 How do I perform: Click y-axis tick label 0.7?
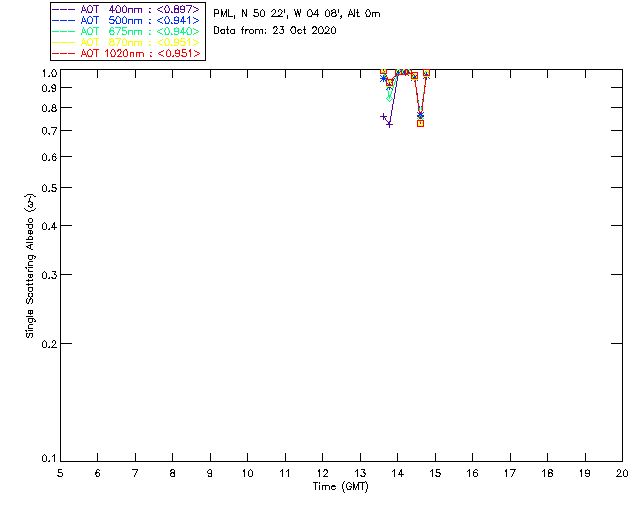click(49, 131)
